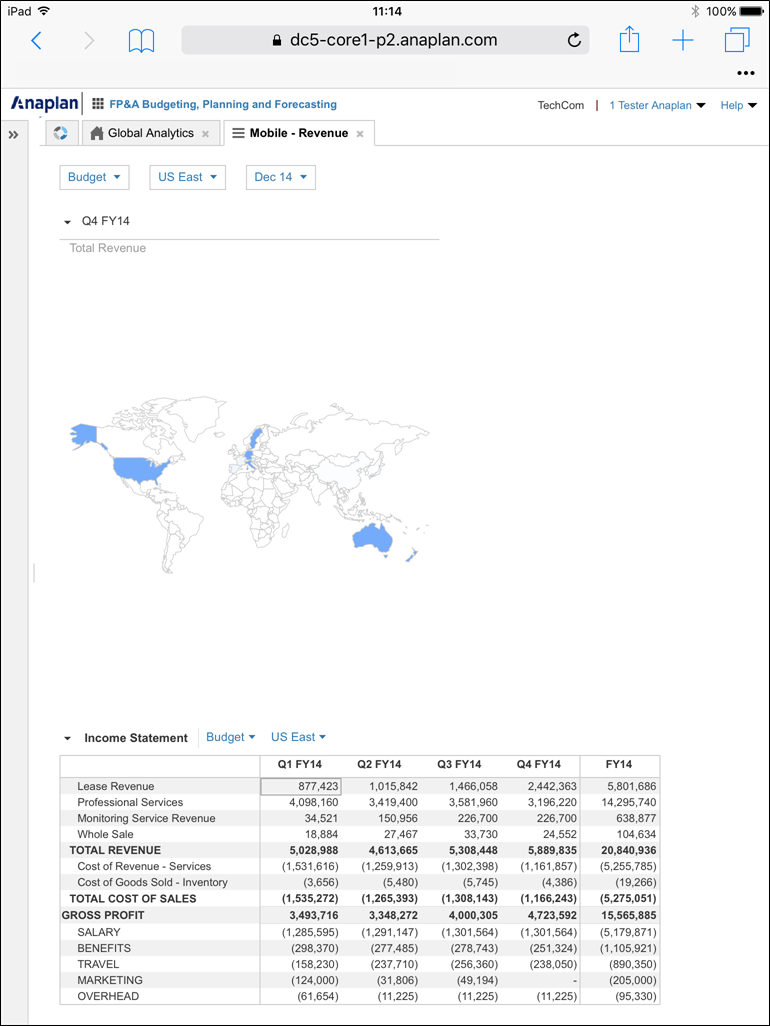
Task: Close the Mobile - Revenue tab
Action: tap(360, 134)
